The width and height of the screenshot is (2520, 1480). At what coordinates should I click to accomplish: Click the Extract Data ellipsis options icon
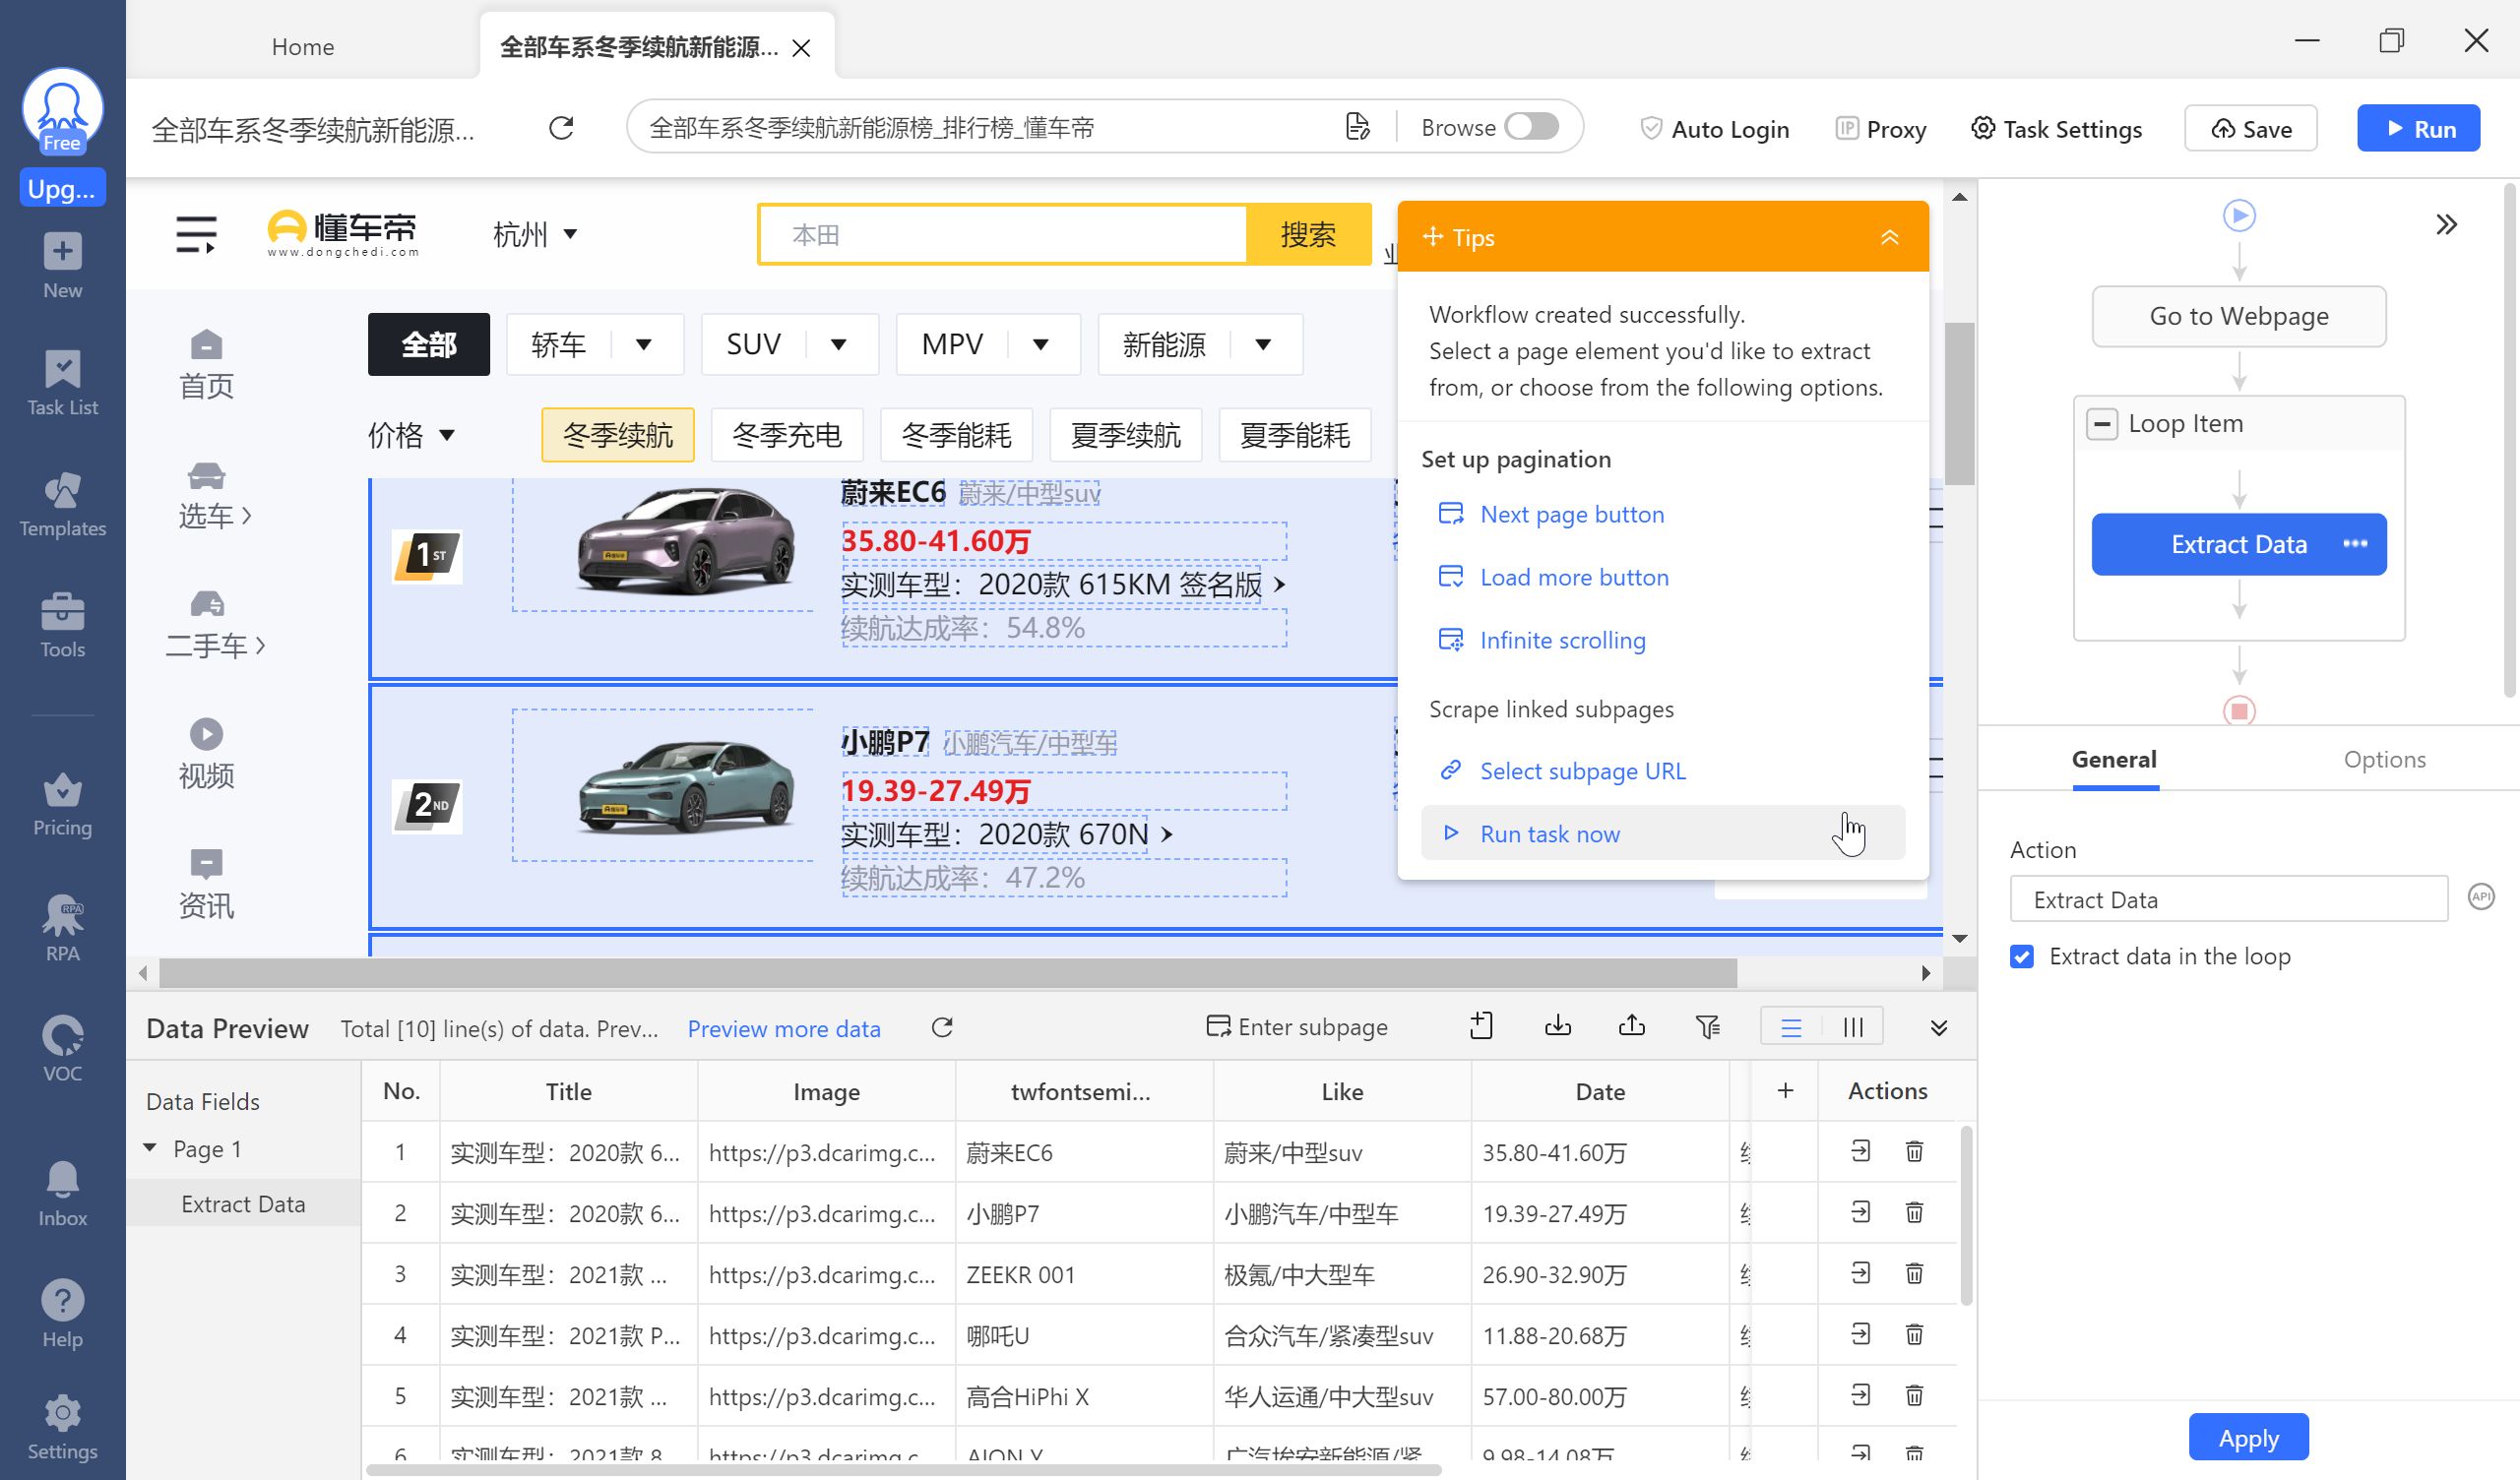point(2355,544)
